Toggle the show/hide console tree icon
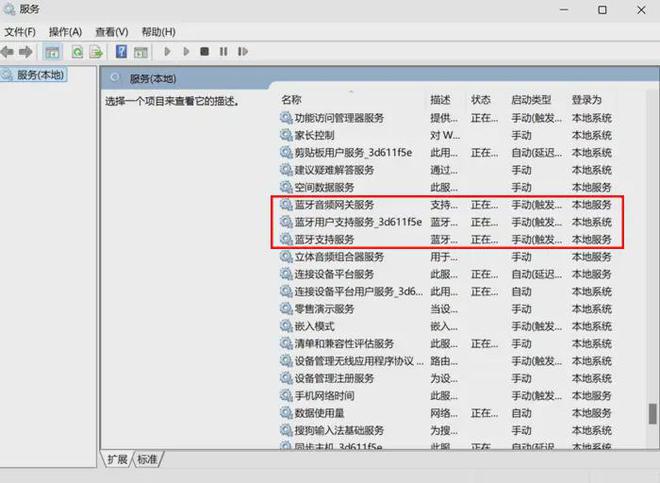660x483 pixels. tap(53, 52)
